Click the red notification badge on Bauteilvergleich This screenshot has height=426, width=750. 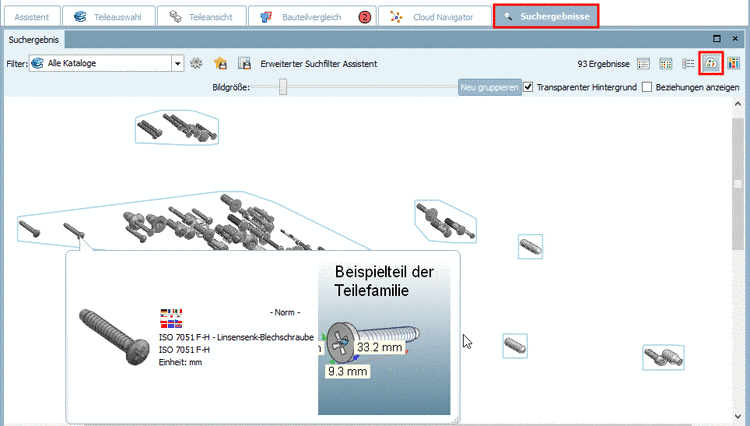tap(364, 17)
